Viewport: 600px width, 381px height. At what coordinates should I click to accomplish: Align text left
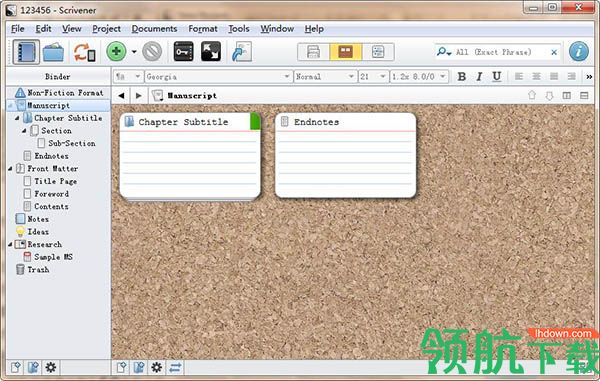point(519,77)
